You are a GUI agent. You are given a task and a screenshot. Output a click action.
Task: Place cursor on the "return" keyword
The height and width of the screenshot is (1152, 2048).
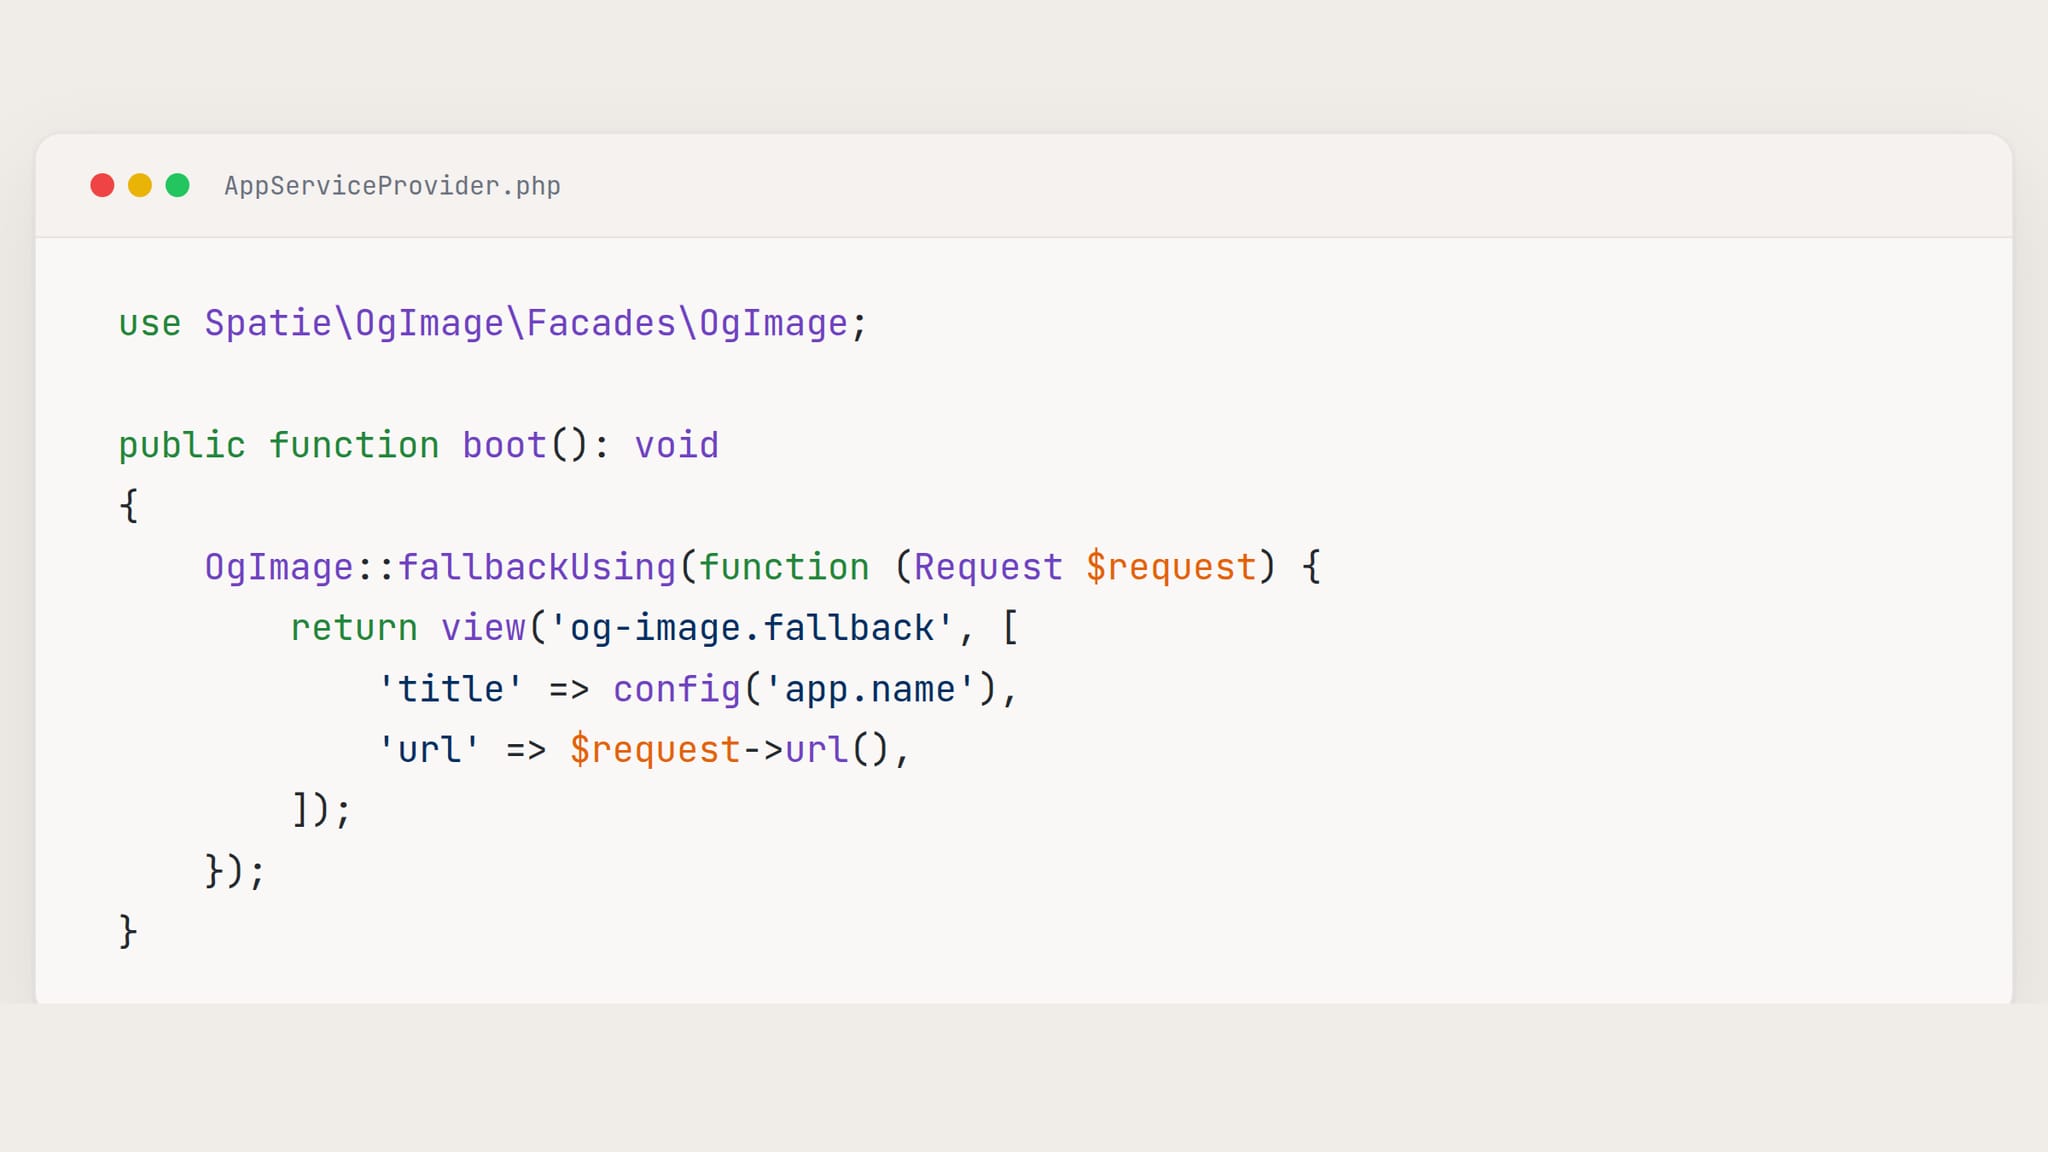pos(354,629)
